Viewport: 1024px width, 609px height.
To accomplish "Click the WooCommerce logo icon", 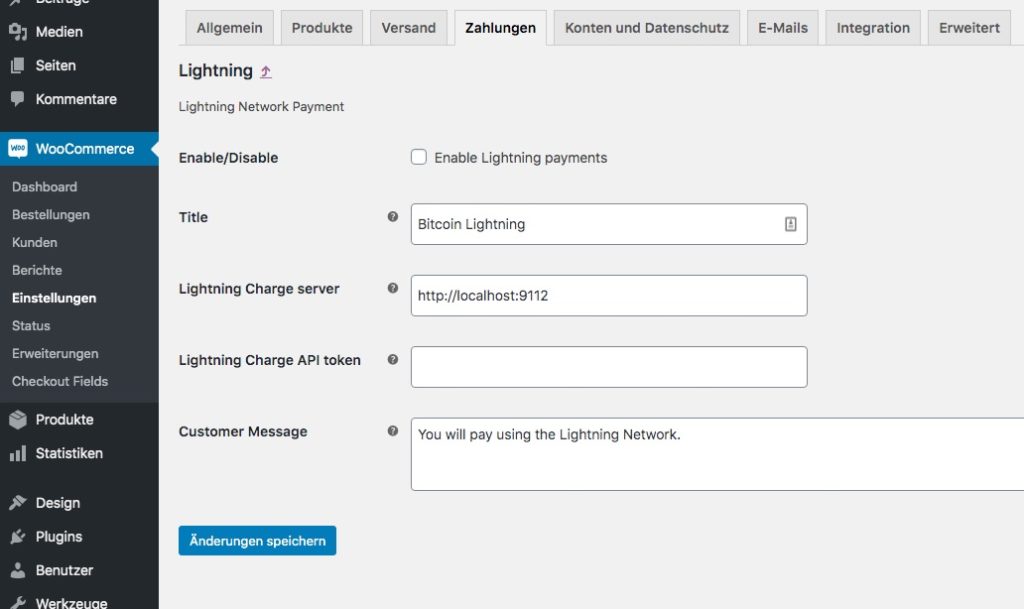I will tap(18, 149).
